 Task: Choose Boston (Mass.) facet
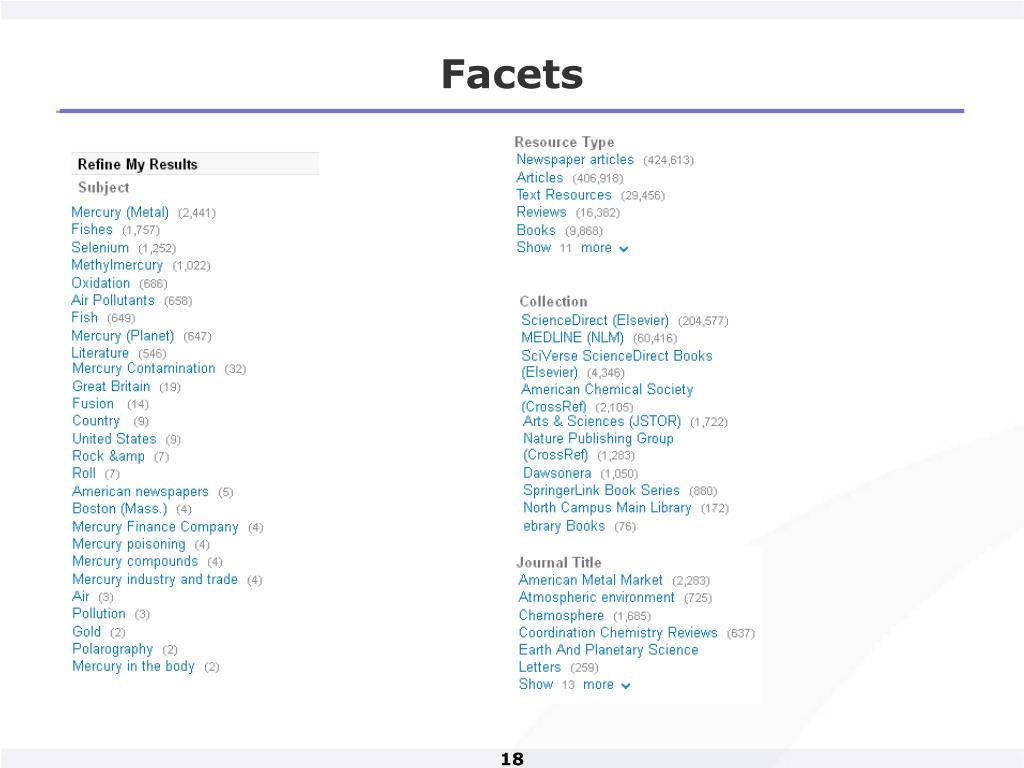coord(120,509)
